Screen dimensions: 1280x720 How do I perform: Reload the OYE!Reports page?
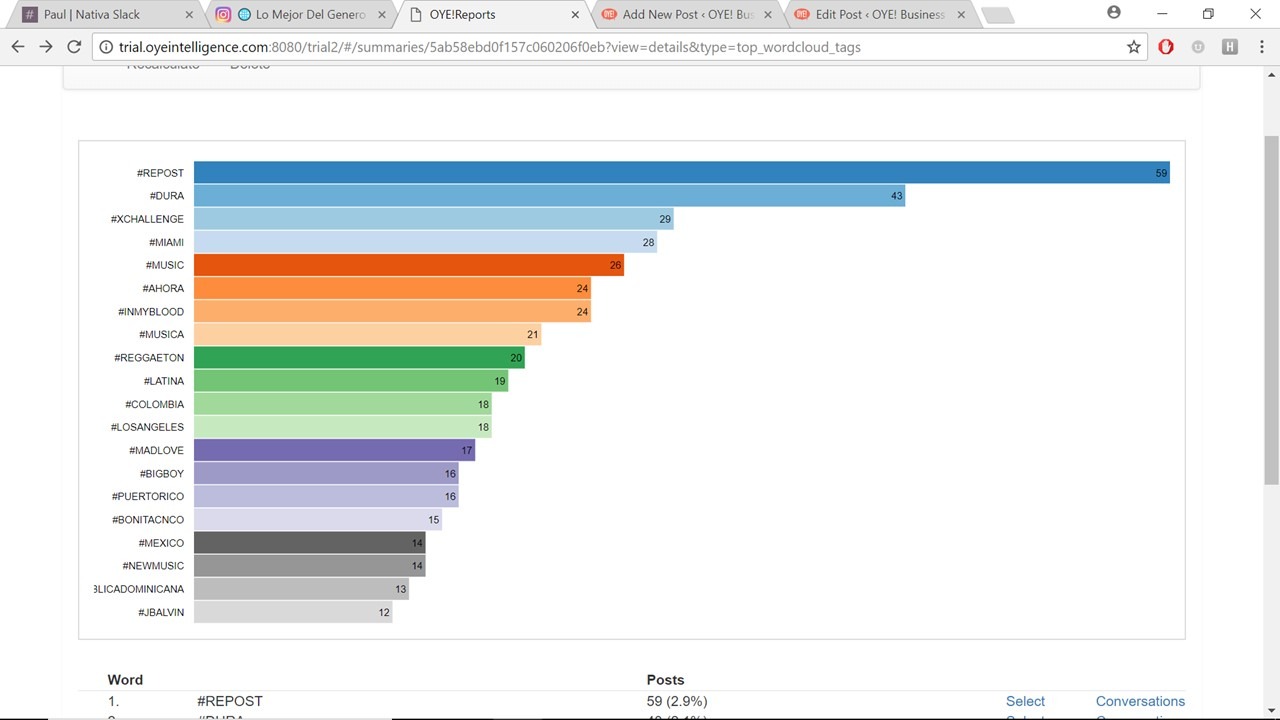tap(74, 47)
